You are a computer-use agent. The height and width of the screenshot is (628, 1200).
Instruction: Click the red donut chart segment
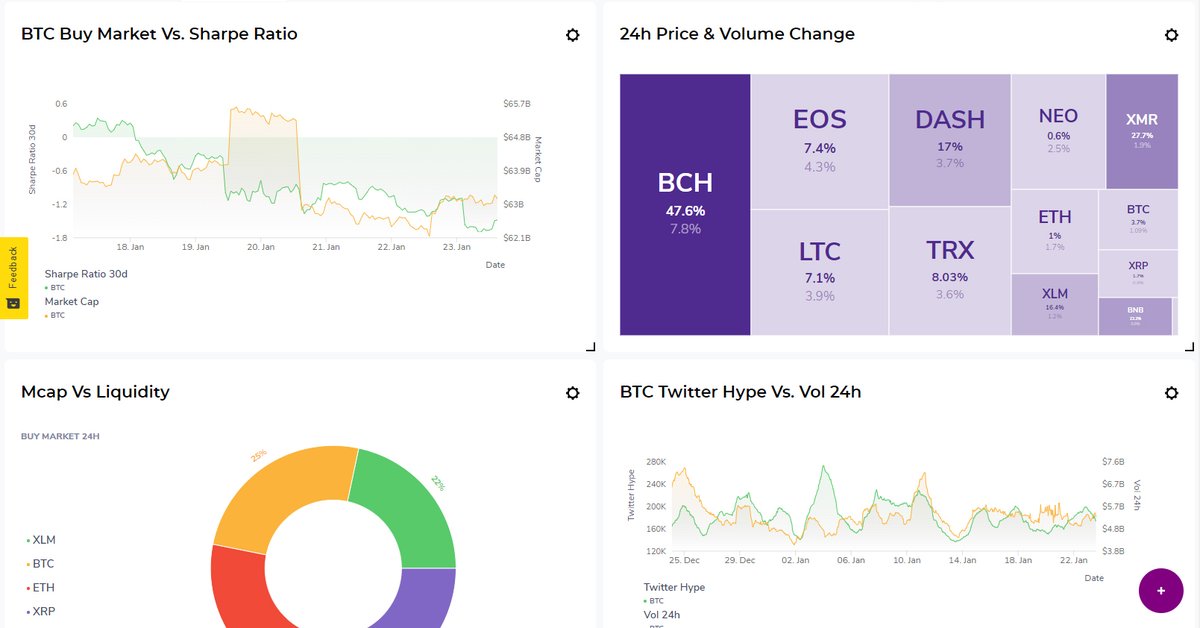(x=236, y=590)
